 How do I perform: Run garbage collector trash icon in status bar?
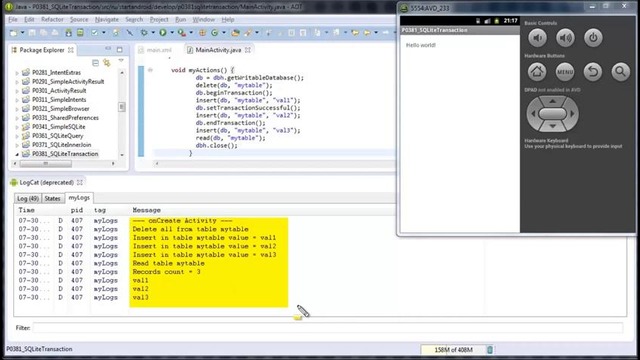pyautogui.click(x=490, y=350)
